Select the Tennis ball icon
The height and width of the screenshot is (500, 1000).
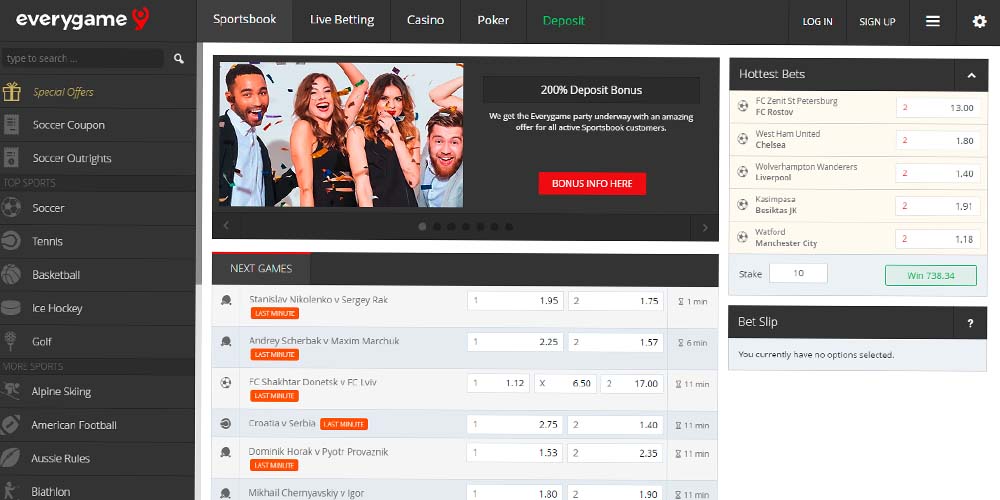(12, 241)
